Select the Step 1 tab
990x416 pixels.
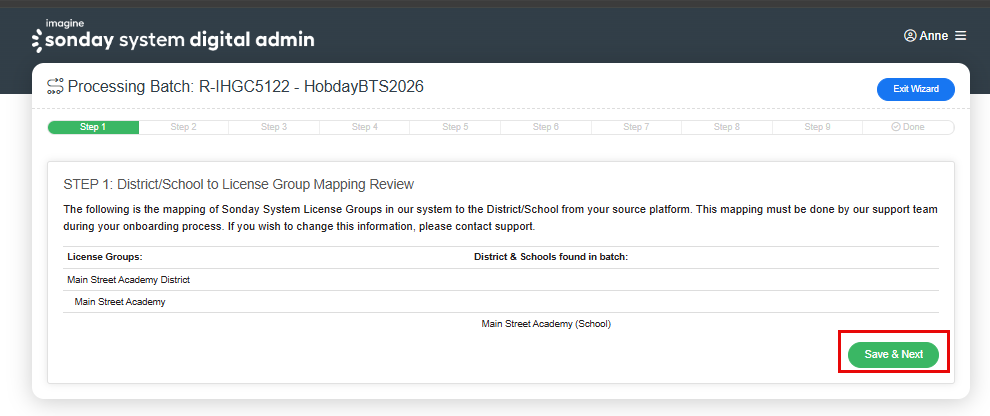point(93,127)
